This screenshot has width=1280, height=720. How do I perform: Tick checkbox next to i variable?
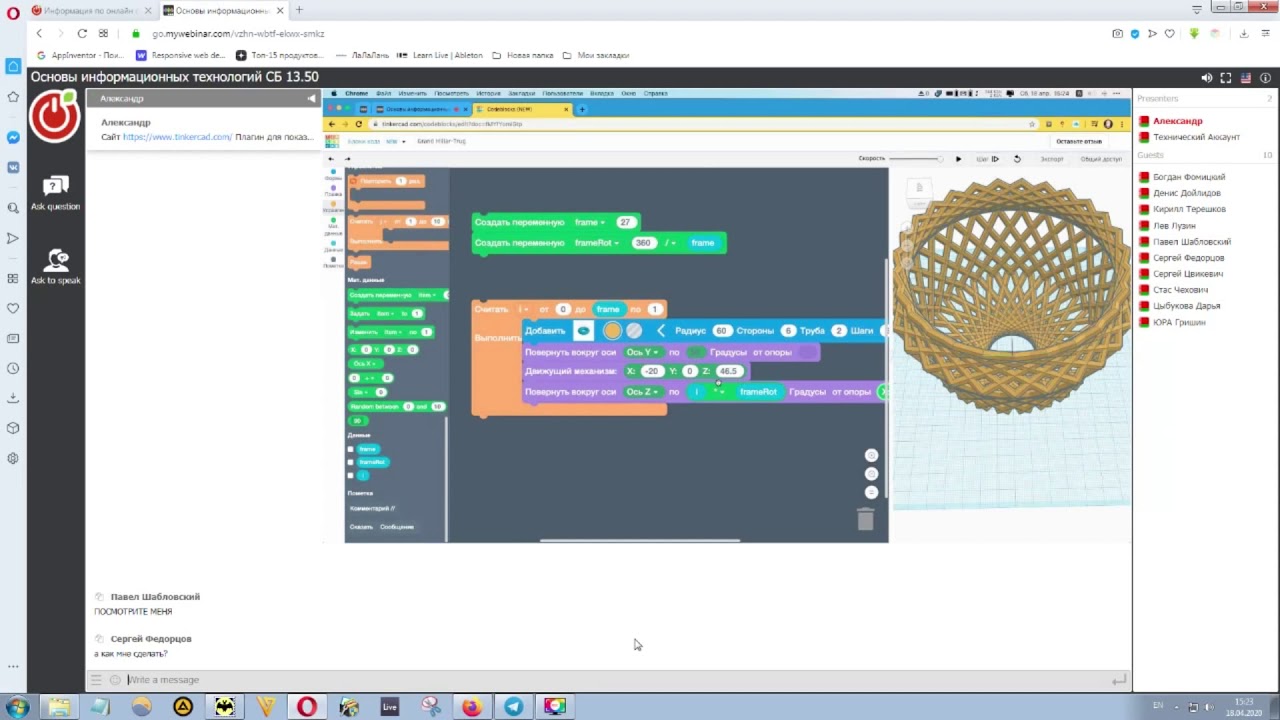pyautogui.click(x=350, y=475)
